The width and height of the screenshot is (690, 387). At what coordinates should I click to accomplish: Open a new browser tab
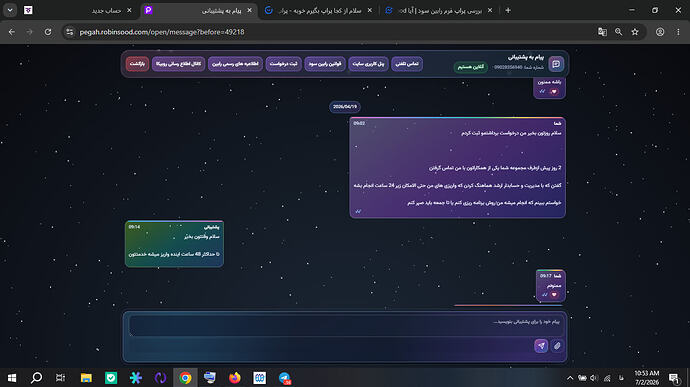point(508,10)
